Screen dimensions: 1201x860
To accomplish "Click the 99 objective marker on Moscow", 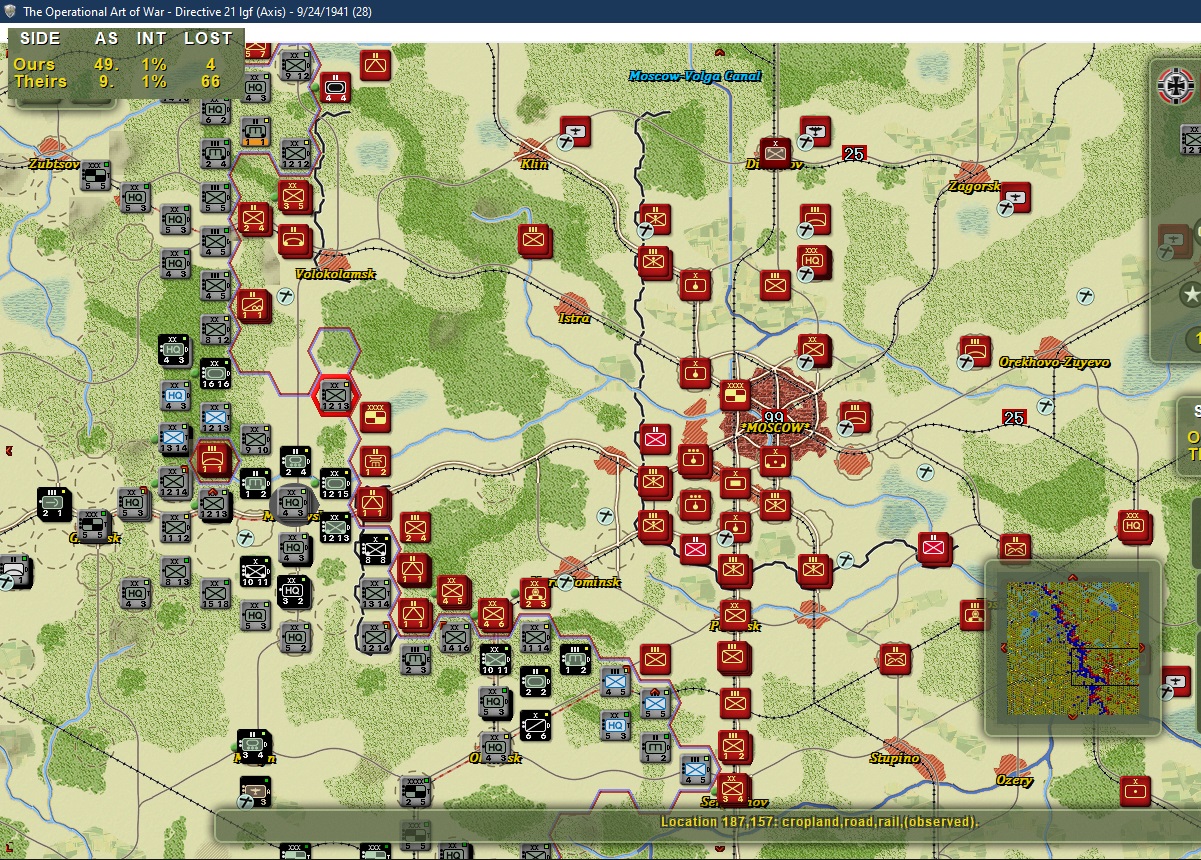I will [x=774, y=418].
